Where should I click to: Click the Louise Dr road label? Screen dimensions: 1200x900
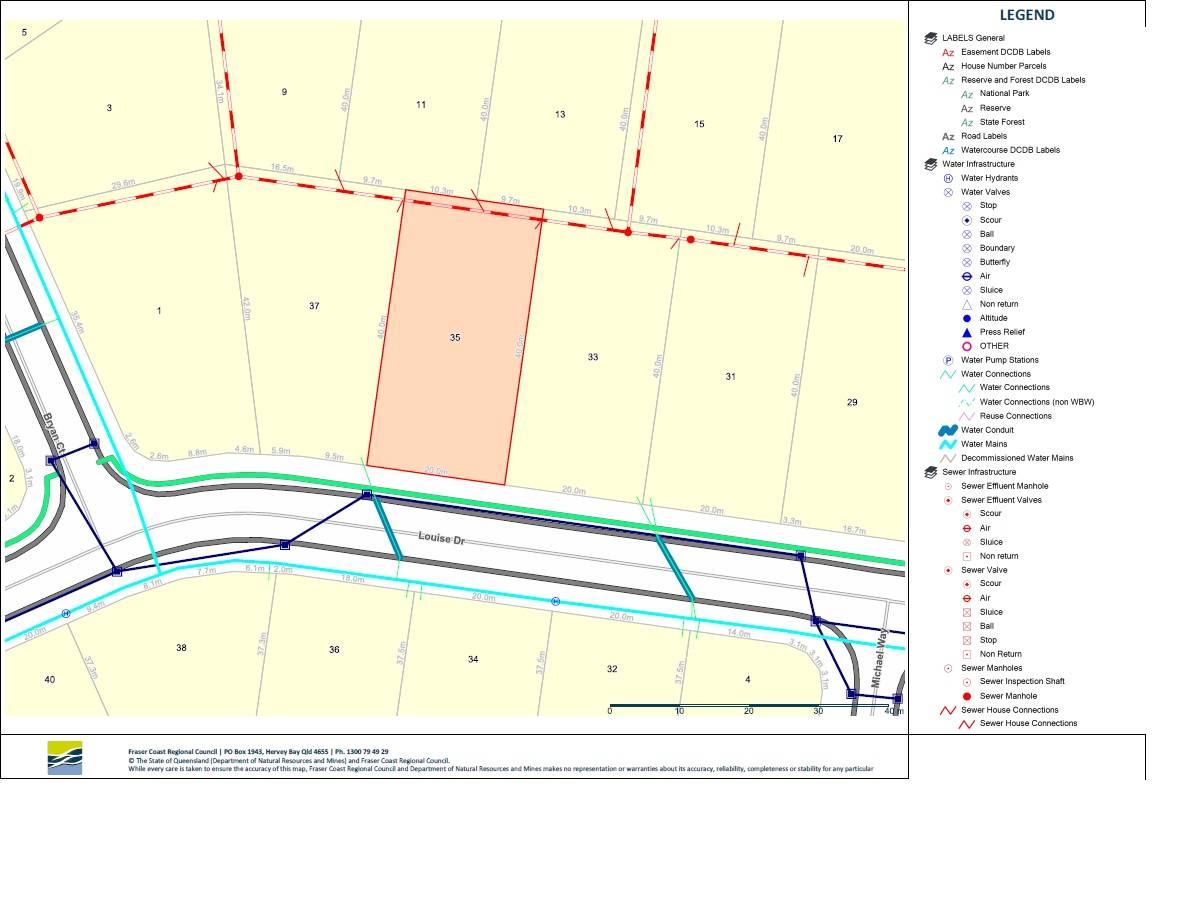pyautogui.click(x=465, y=539)
